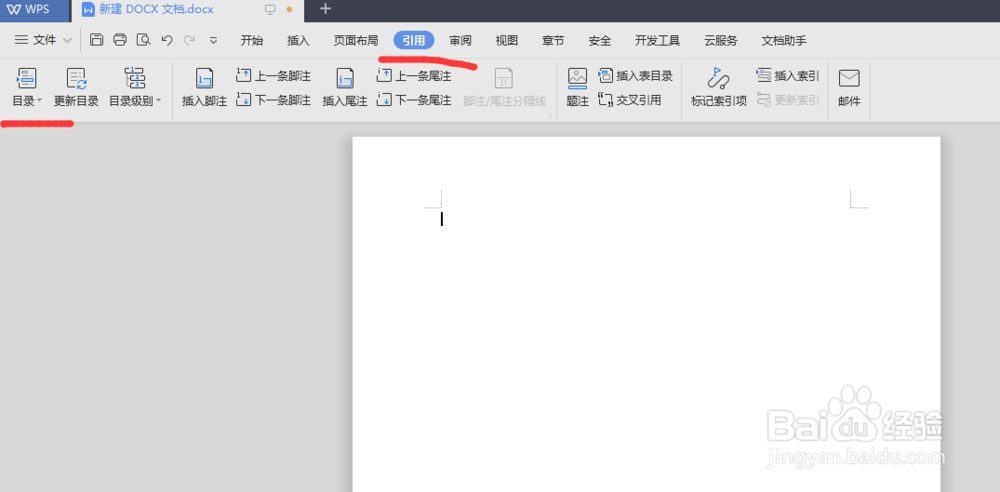Open the 开发工具 developer tools tab
This screenshot has width=1000, height=492.
click(x=658, y=40)
